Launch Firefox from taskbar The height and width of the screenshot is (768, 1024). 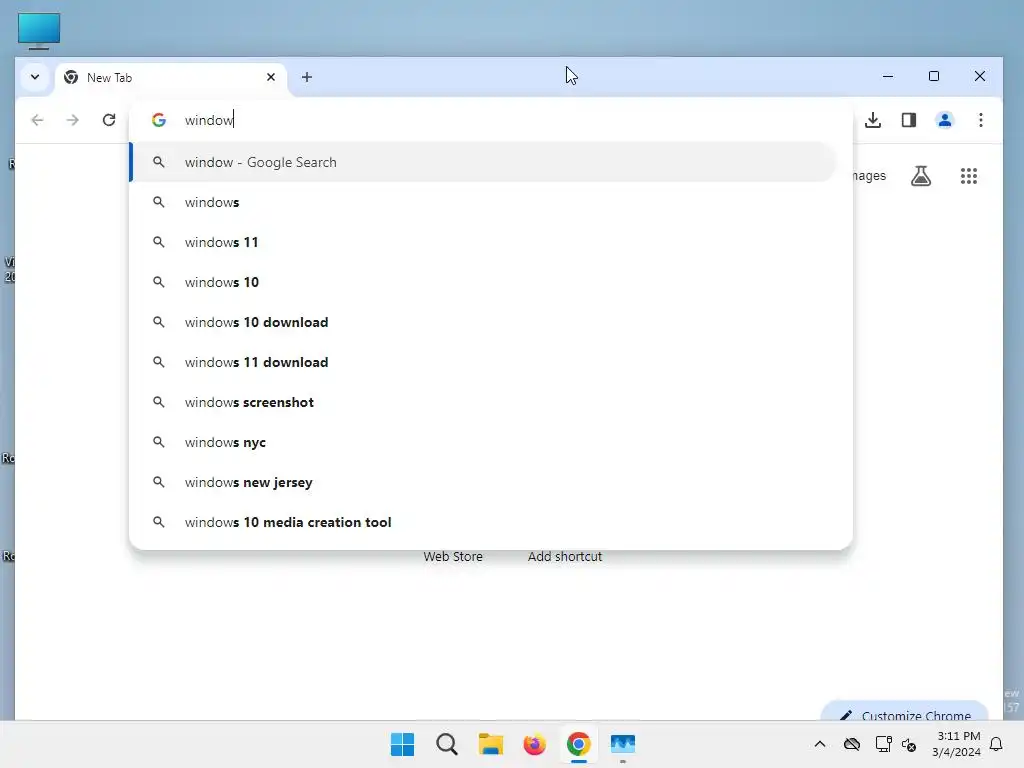[x=534, y=744]
